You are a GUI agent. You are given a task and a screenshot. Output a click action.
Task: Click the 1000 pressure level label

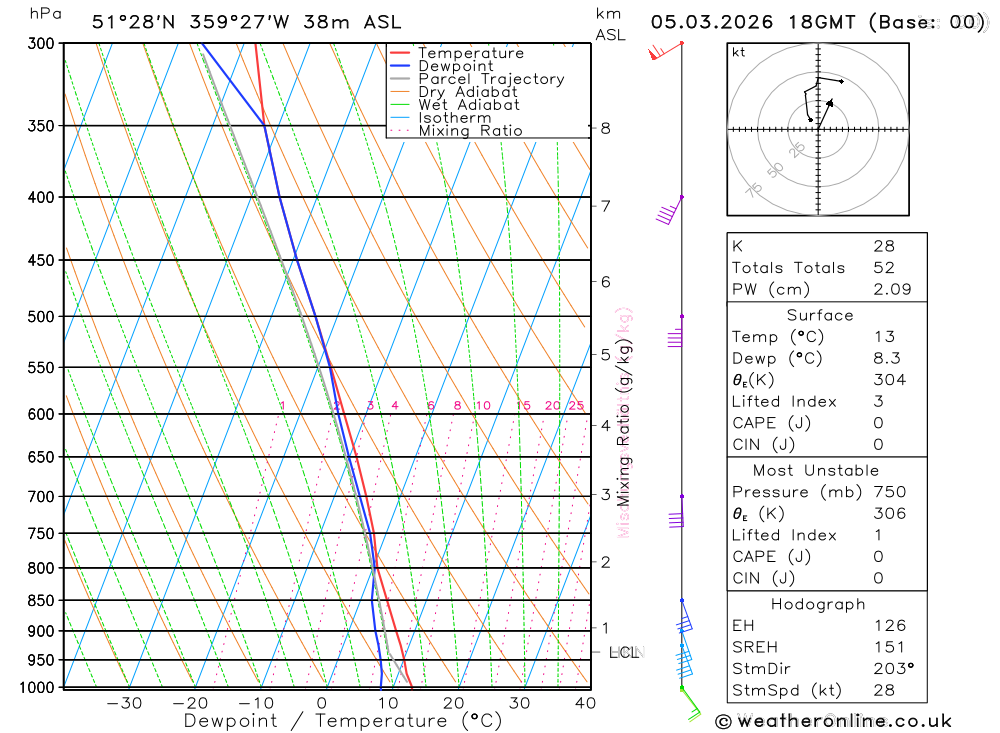click(x=37, y=688)
